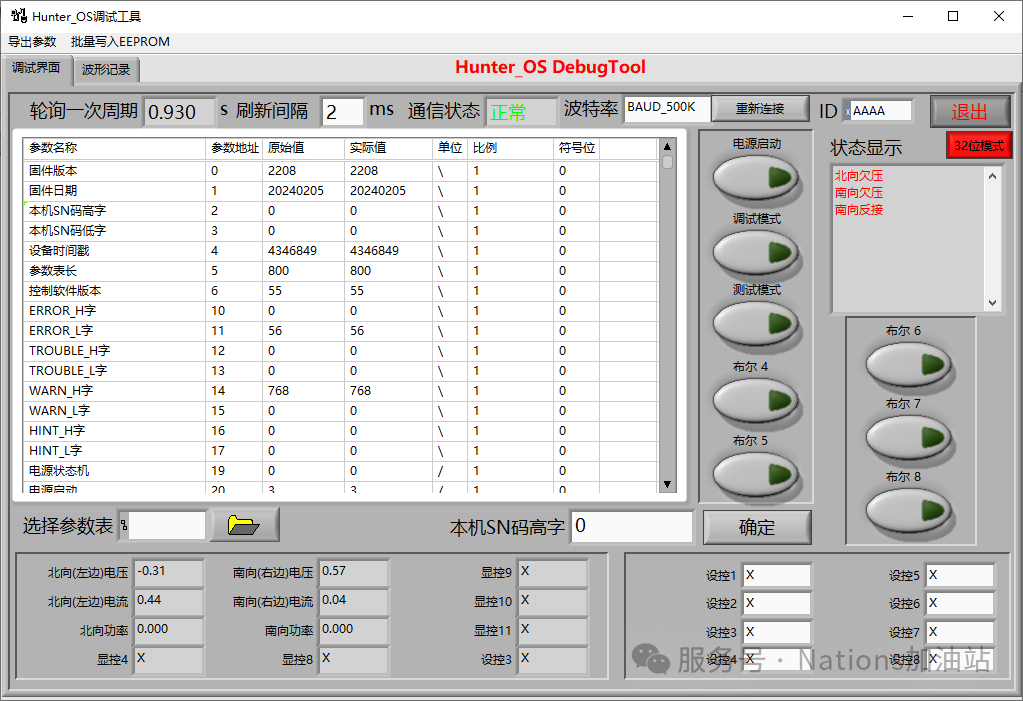Screen dimensions: 1023x701
Task: Toggle the red 32位模式 button
Action: tap(979, 146)
